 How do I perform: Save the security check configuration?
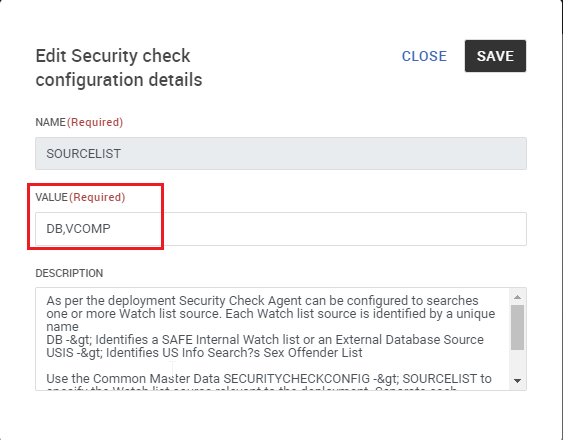point(495,56)
